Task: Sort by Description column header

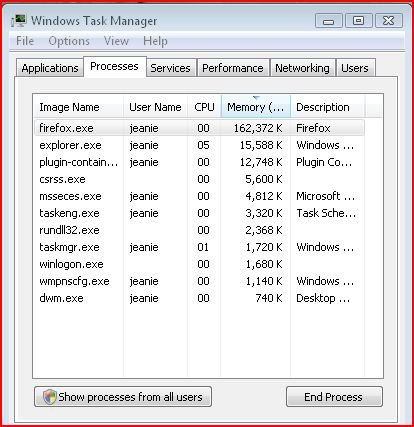Action: click(328, 107)
